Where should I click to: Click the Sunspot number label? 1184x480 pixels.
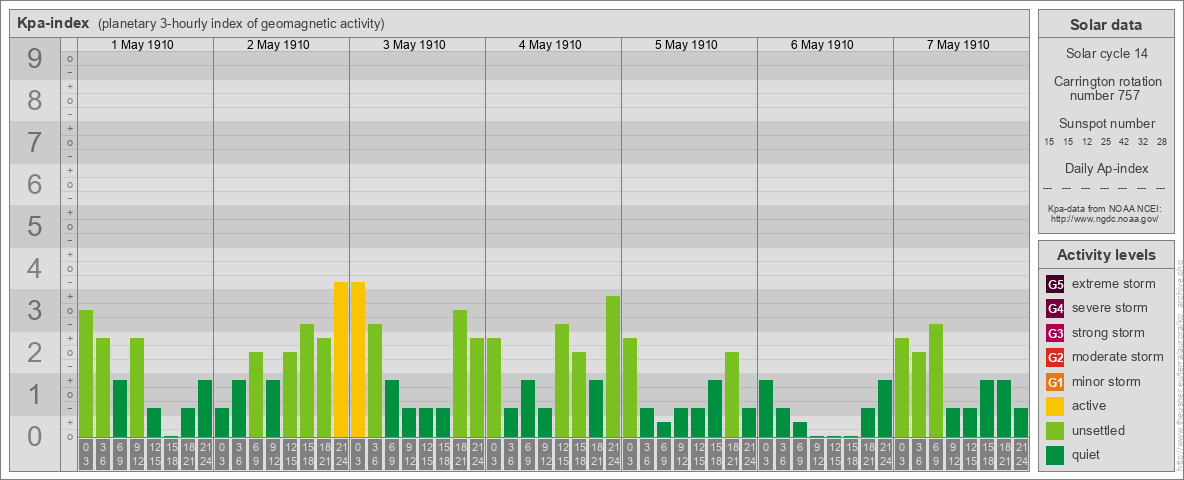click(1106, 124)
